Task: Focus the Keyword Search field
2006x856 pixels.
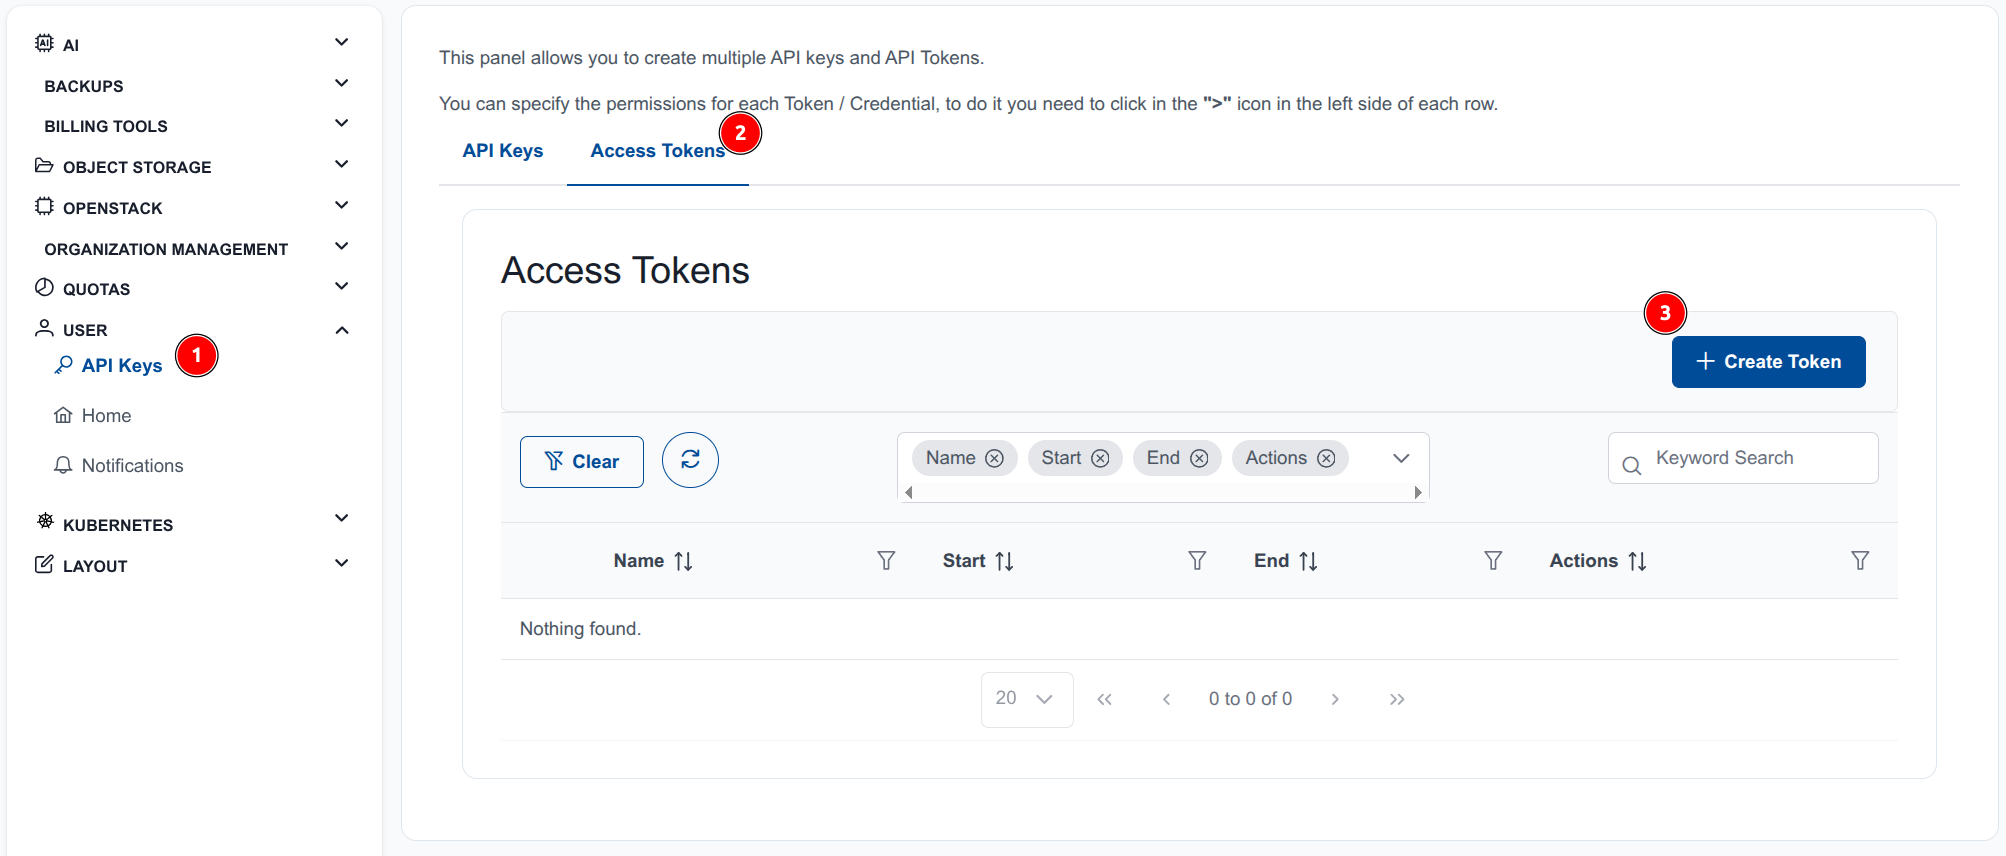Action: coord(1743,458)
